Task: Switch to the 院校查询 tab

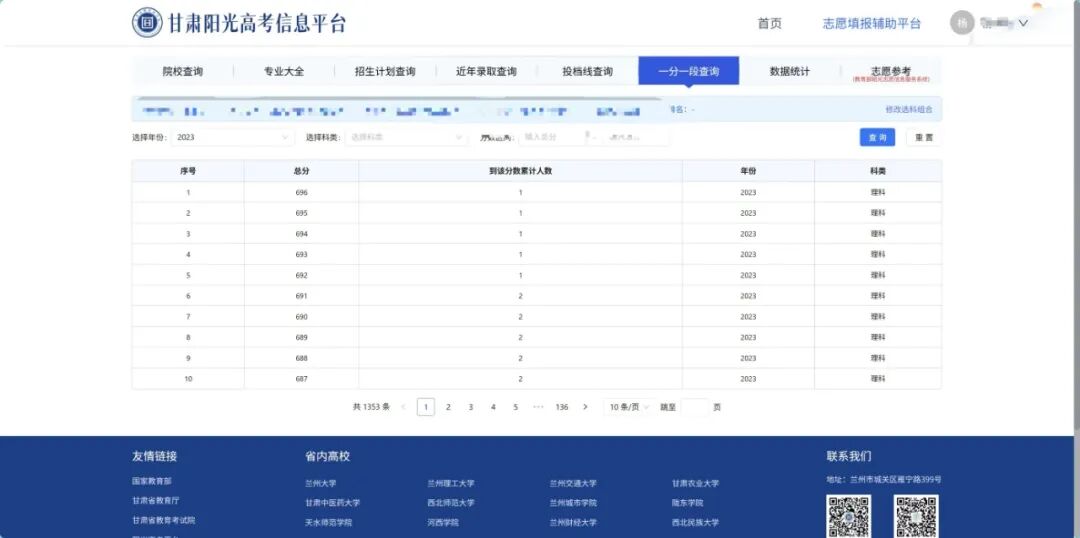Action: (x=183, y=71)
